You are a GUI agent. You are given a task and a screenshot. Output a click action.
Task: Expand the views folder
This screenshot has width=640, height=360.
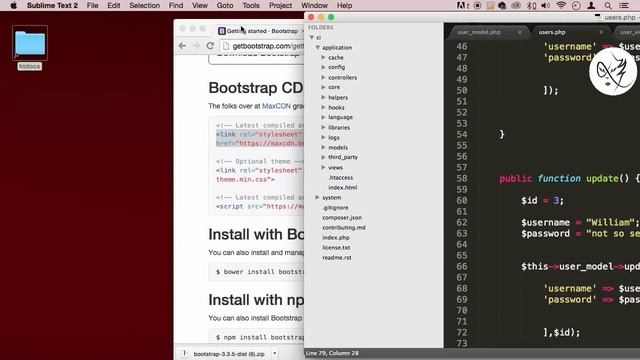pyautogui.click(x=323, y=168)
